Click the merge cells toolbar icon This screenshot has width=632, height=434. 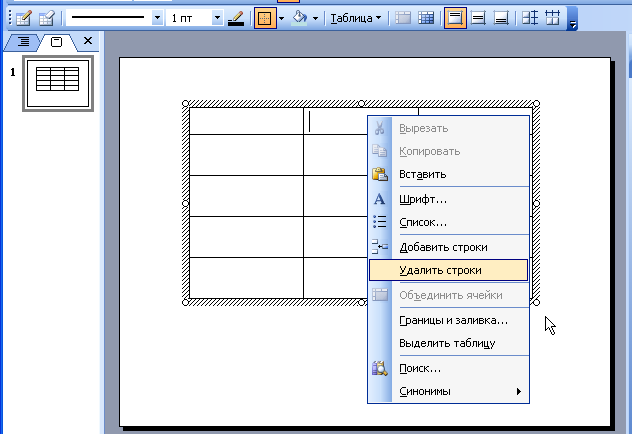pyautogui.click(x=403, y=18)
